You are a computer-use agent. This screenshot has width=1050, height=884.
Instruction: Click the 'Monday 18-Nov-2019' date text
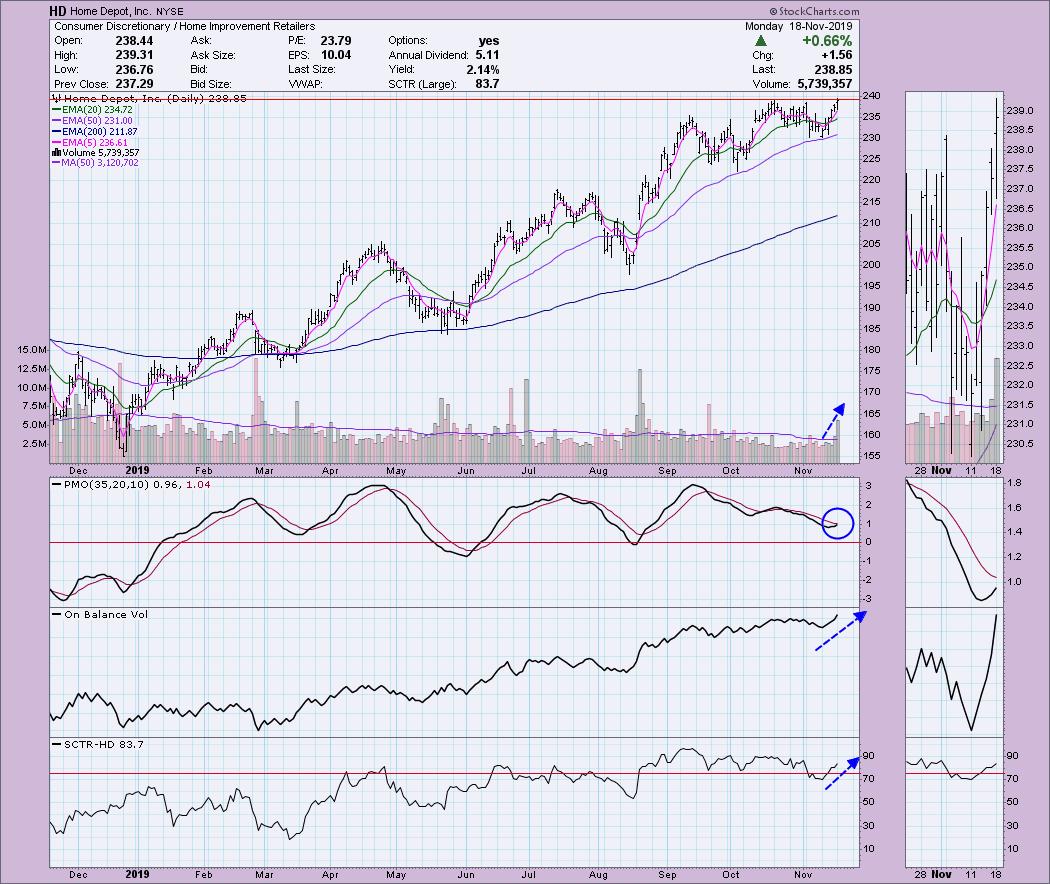pyautogui.click(x=798, y=26)
